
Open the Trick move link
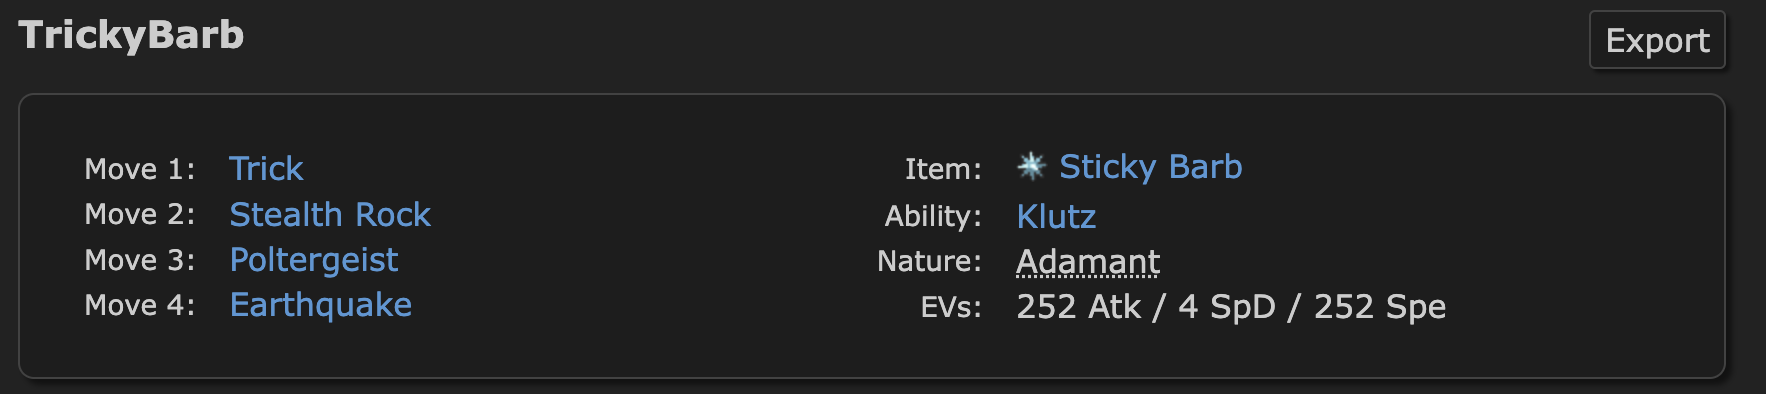[266, 168]
